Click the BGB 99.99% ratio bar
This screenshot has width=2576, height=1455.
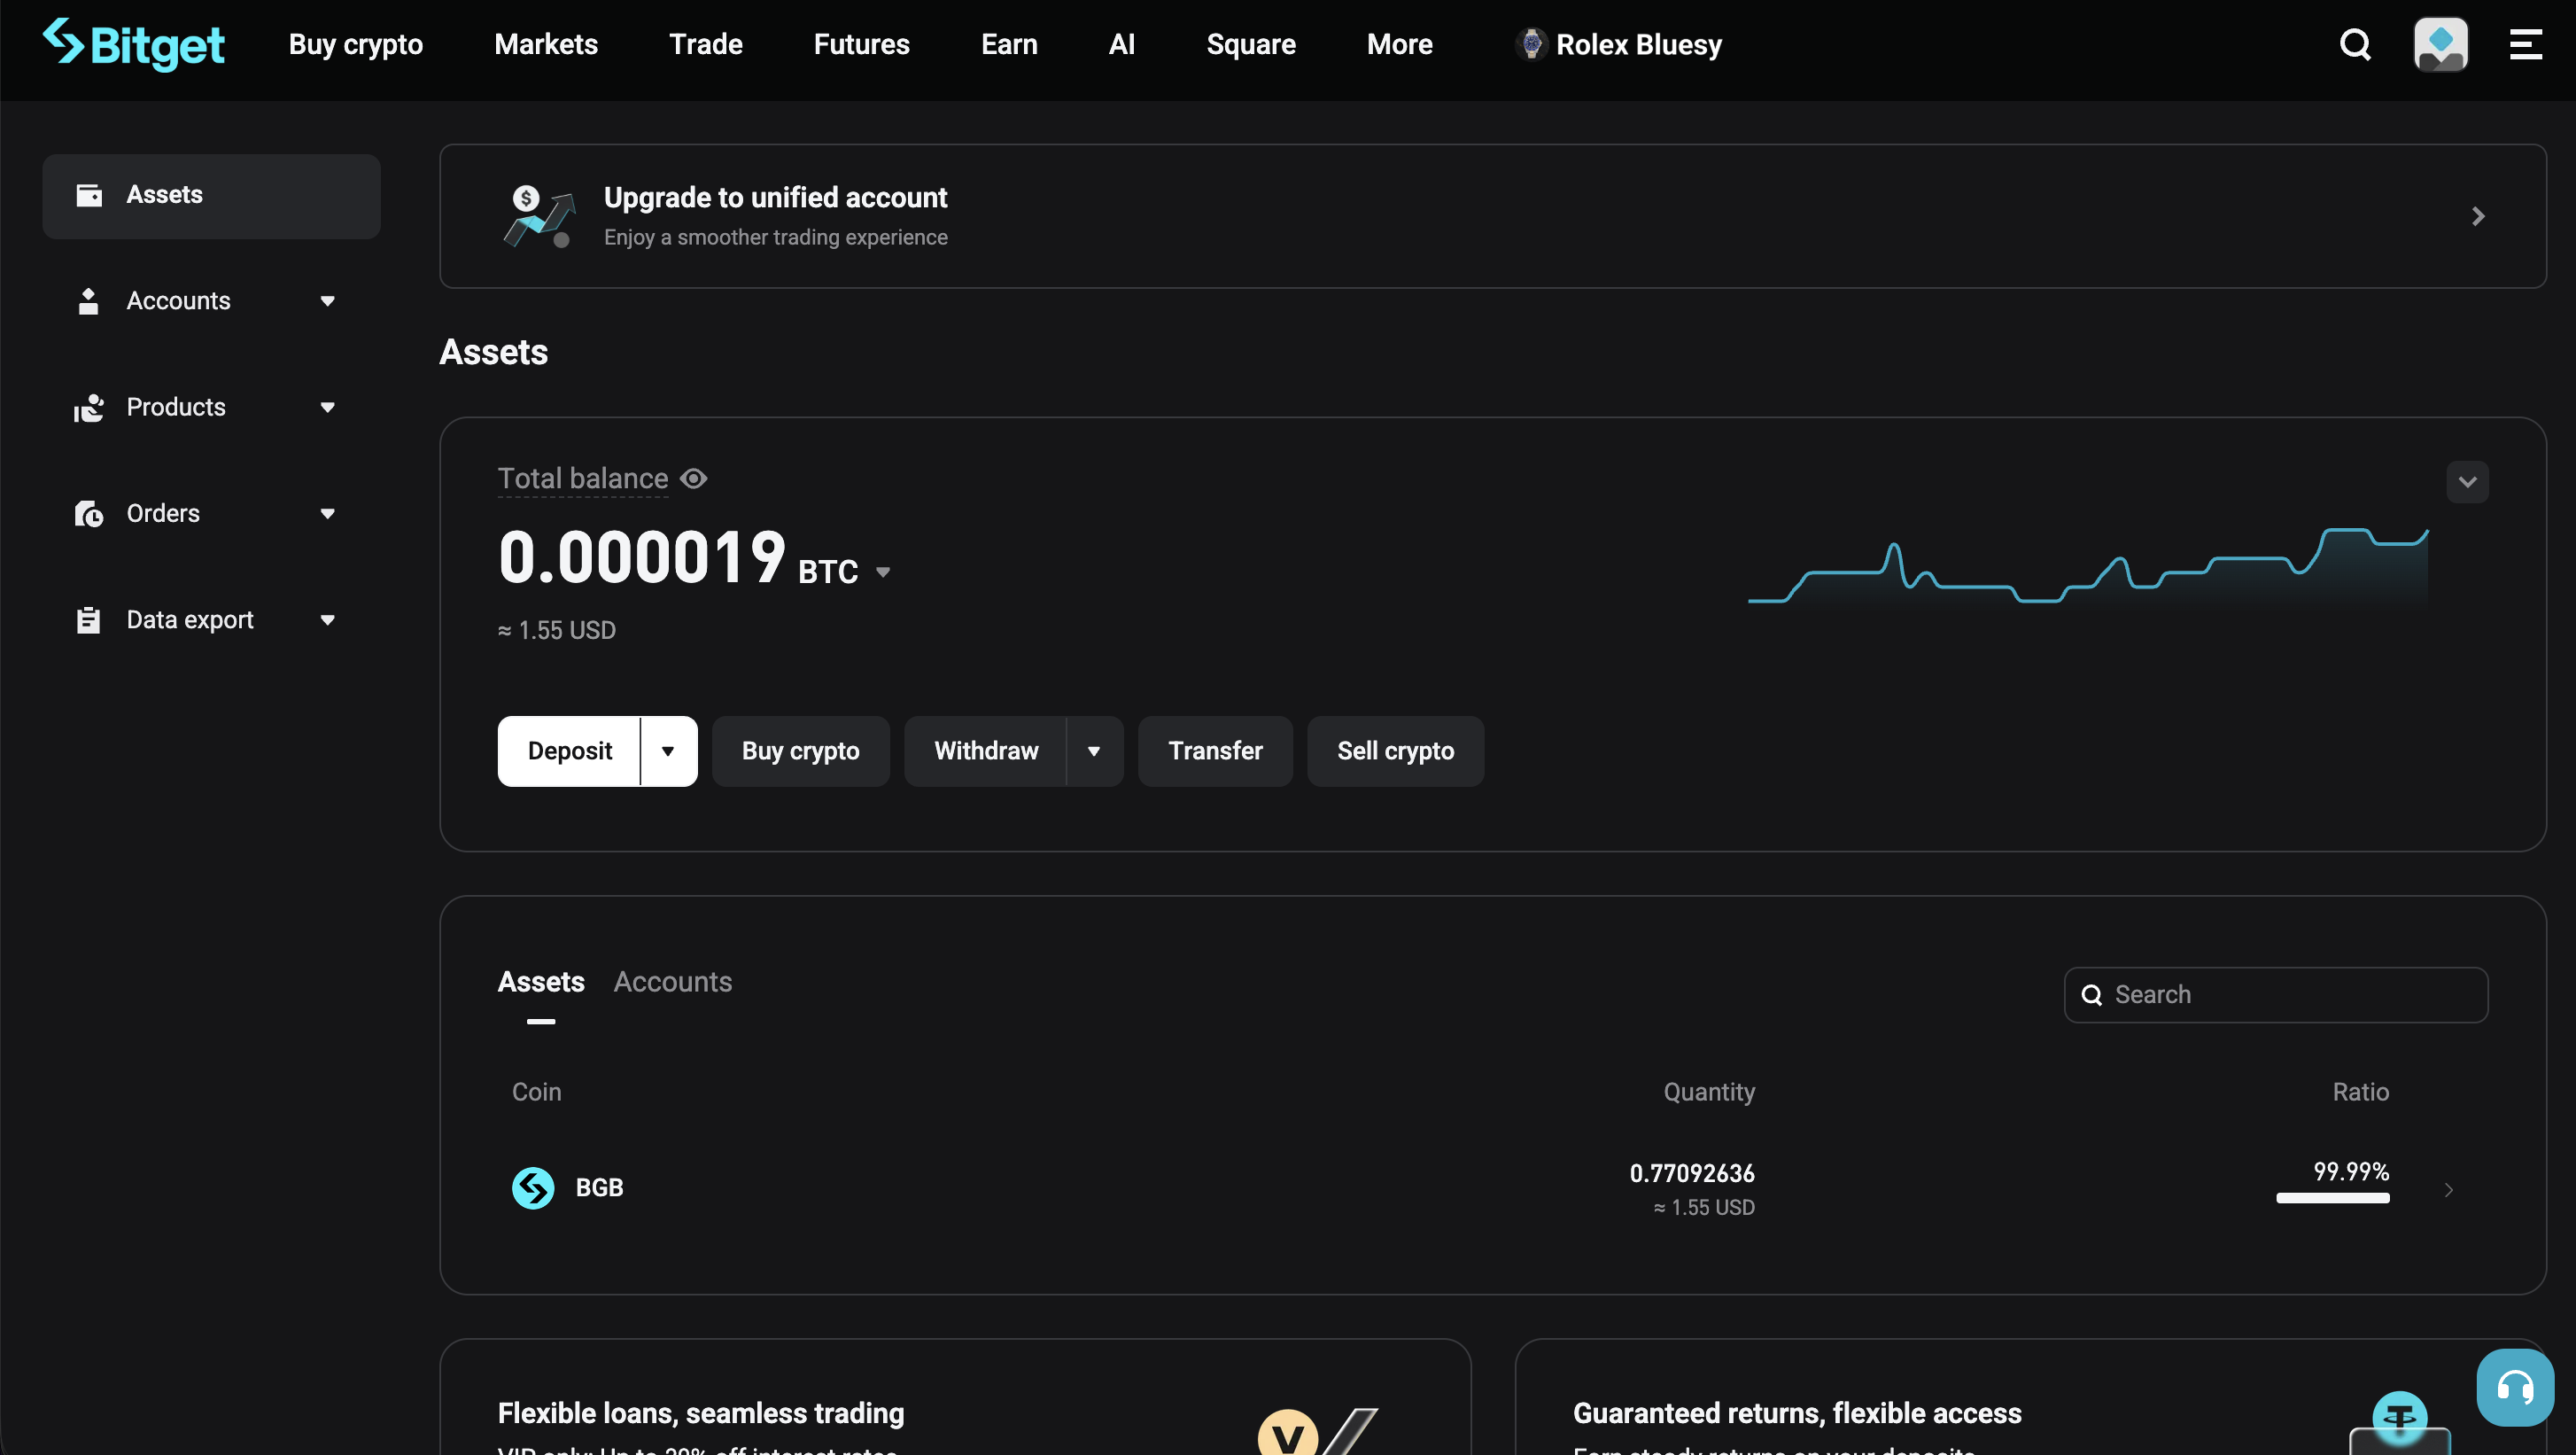(x=2333, y=1198)
